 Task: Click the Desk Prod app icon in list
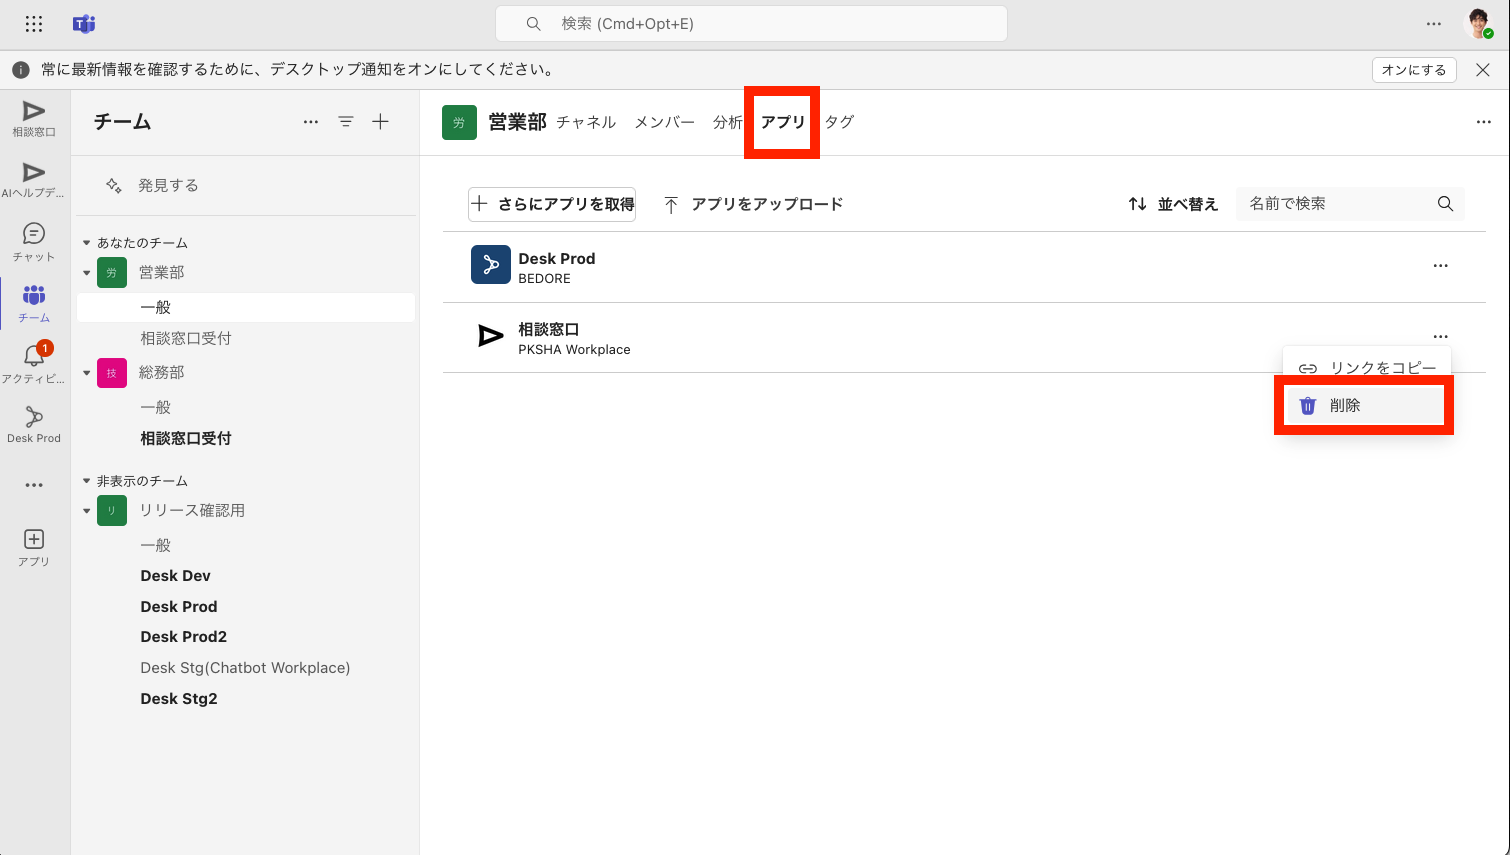(x=491, y=265)
